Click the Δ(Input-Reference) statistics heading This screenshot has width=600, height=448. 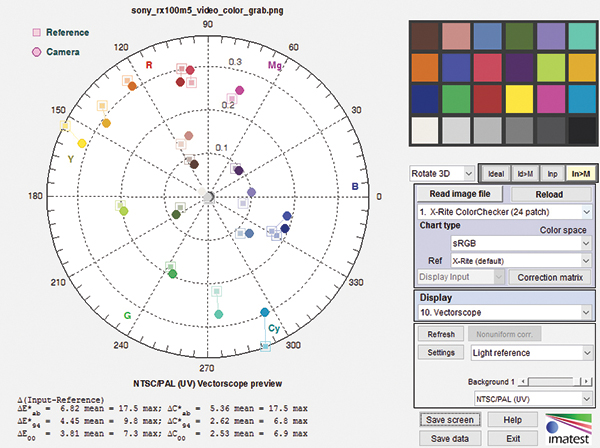pyautogui.click(x=61, y=400)
